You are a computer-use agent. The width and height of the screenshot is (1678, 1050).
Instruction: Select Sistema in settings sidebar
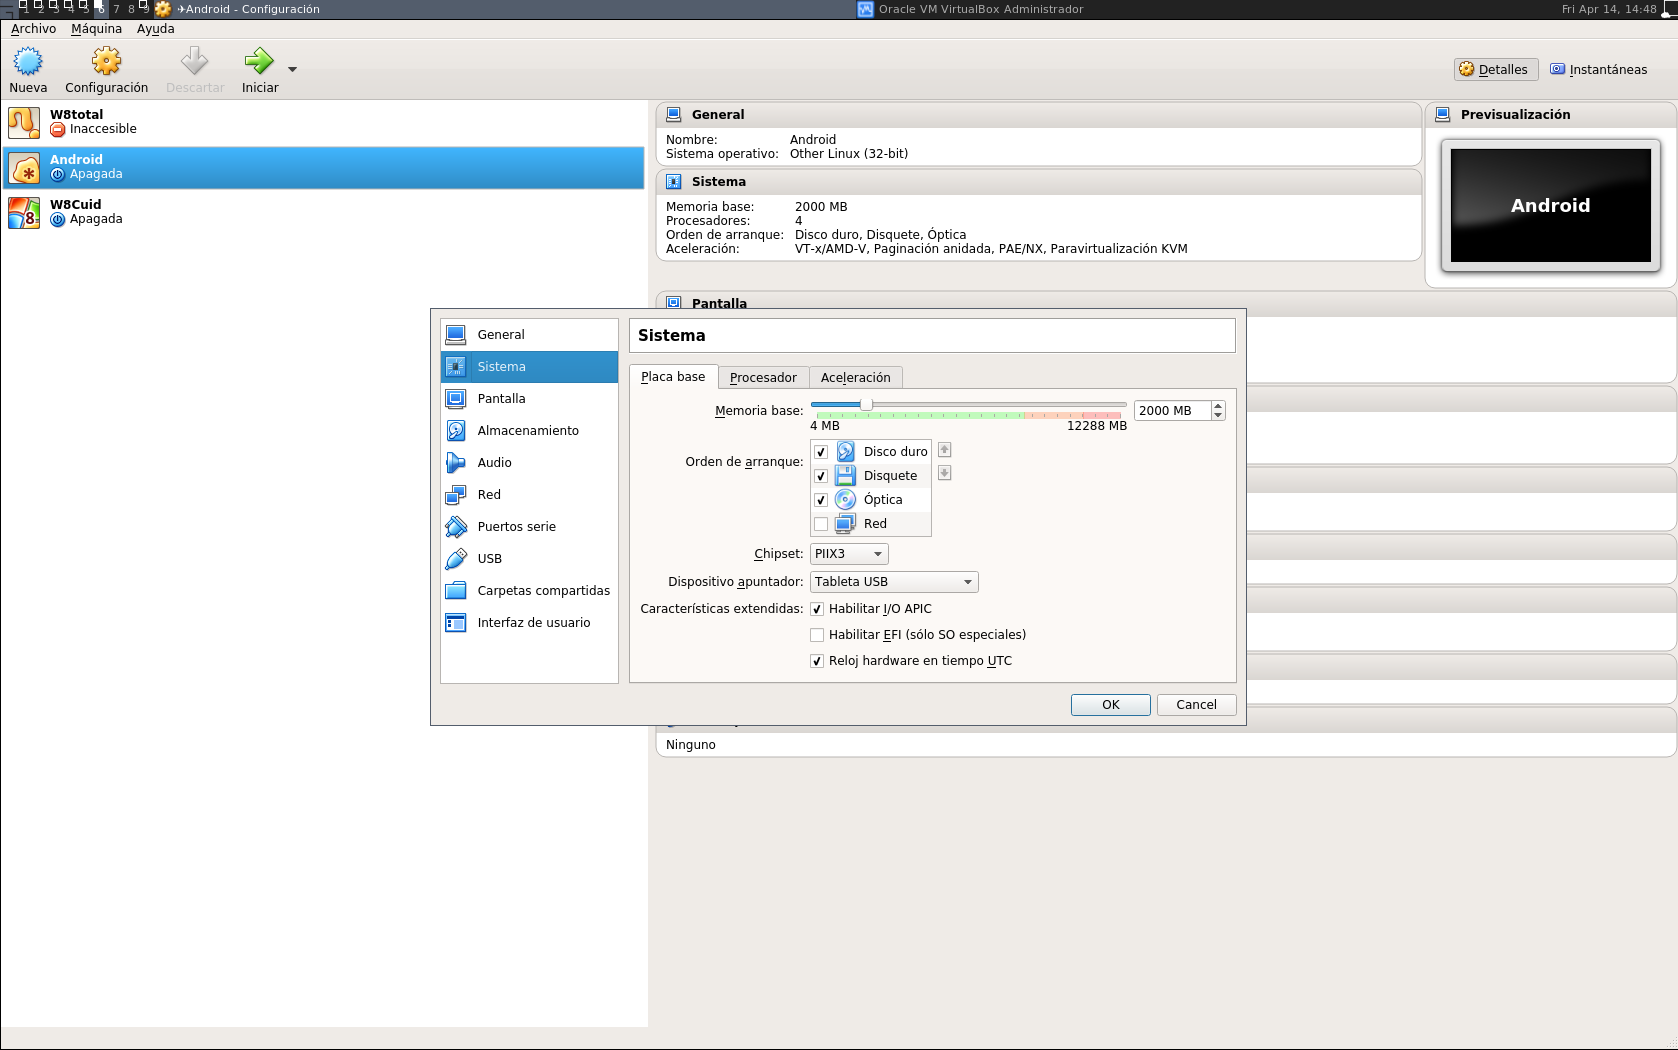point(529,367)
